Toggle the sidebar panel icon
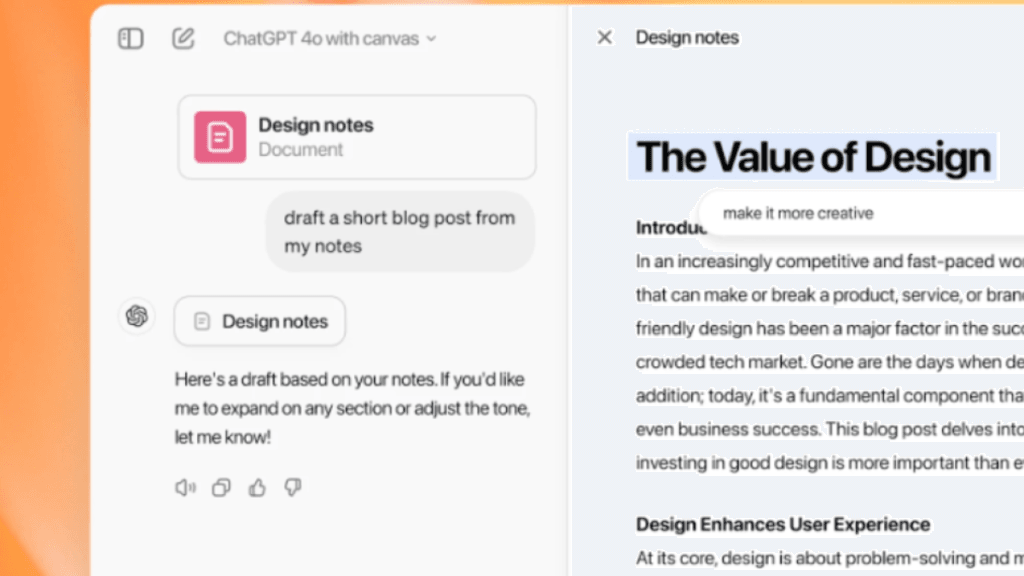Viewport: 1024px width, 576px height. (x=130, y=38)
